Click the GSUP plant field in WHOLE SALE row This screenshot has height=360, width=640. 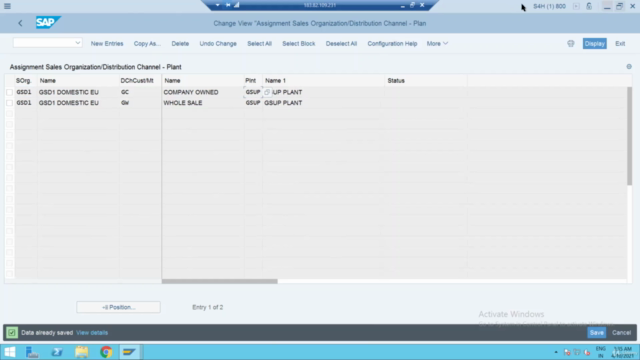pyautogui.click(x=253, y=103)
